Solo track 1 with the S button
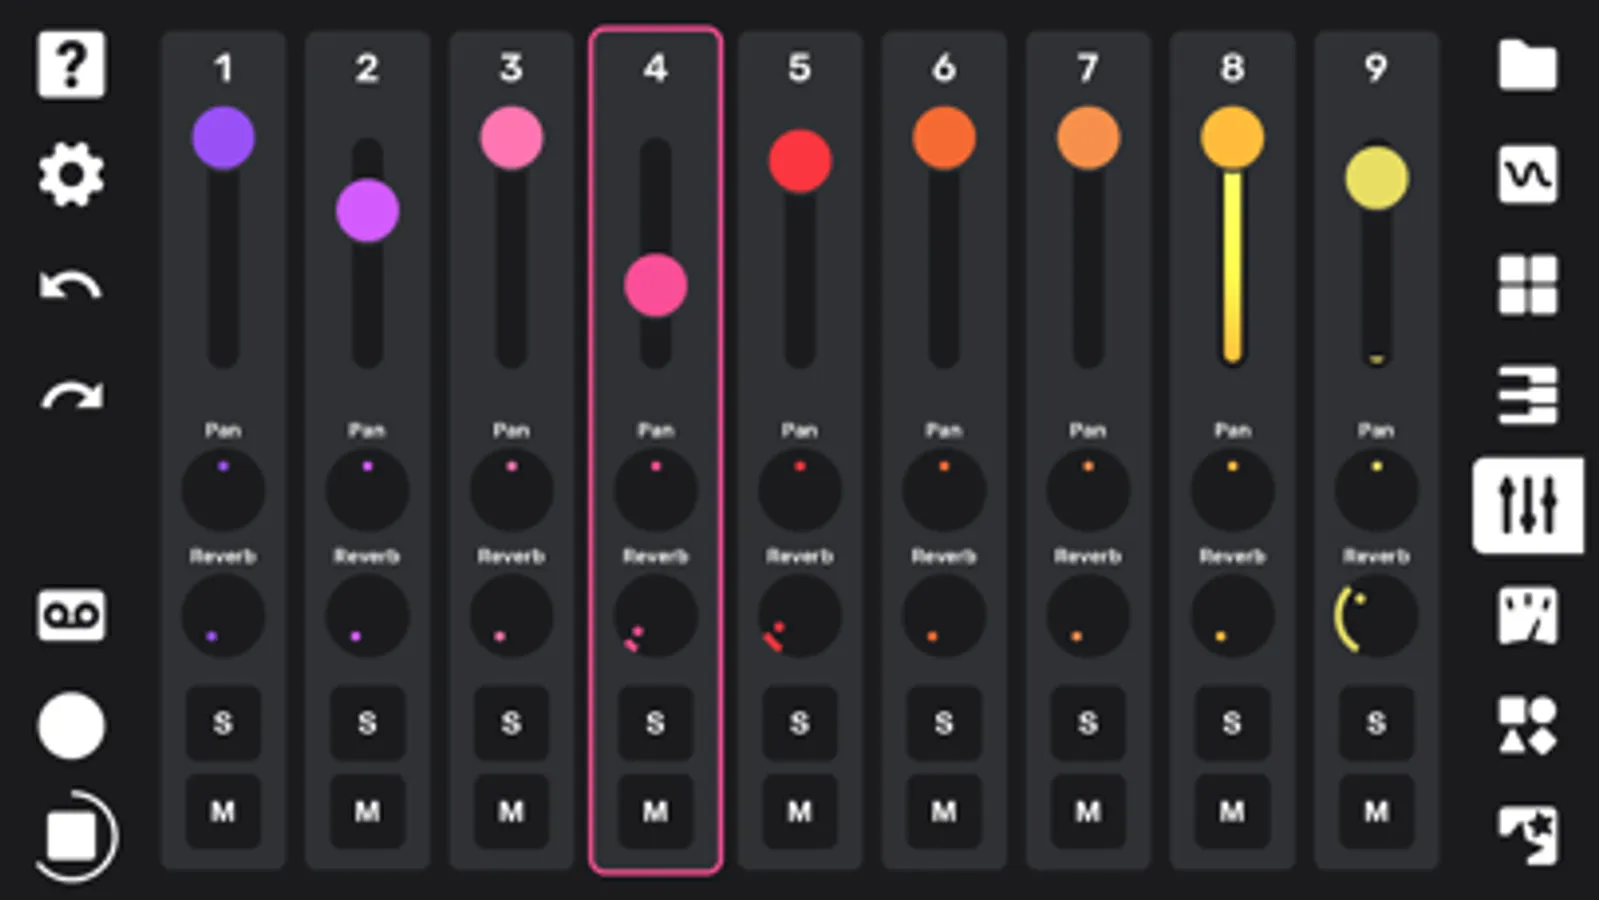Image resolution: width=1599 pixels, height=900 pixels. point(223,722)
